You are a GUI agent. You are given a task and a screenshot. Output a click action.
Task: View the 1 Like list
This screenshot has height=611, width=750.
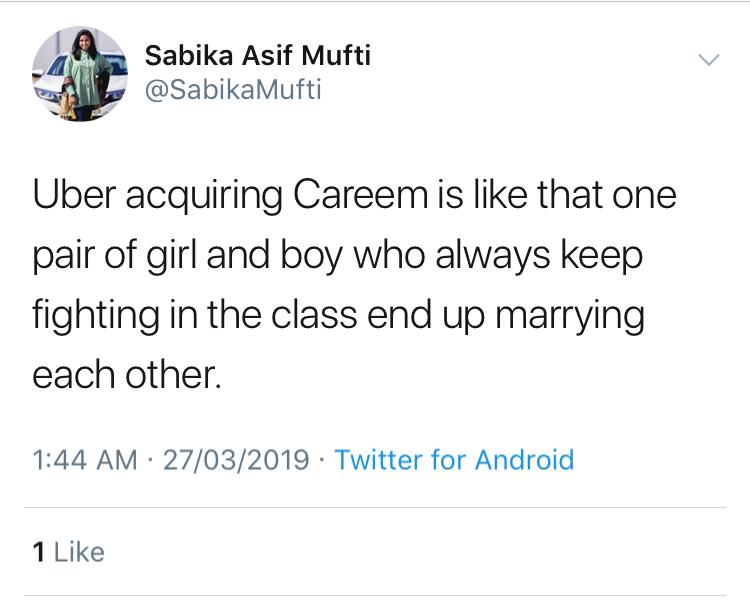68,552
